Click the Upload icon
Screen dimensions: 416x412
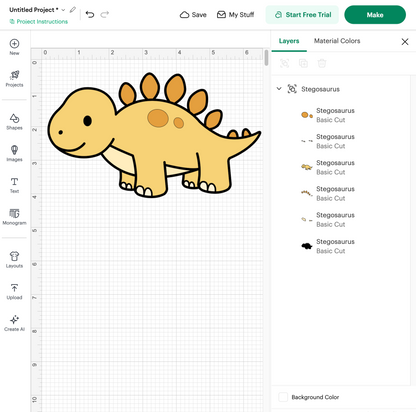pos(14,288)
